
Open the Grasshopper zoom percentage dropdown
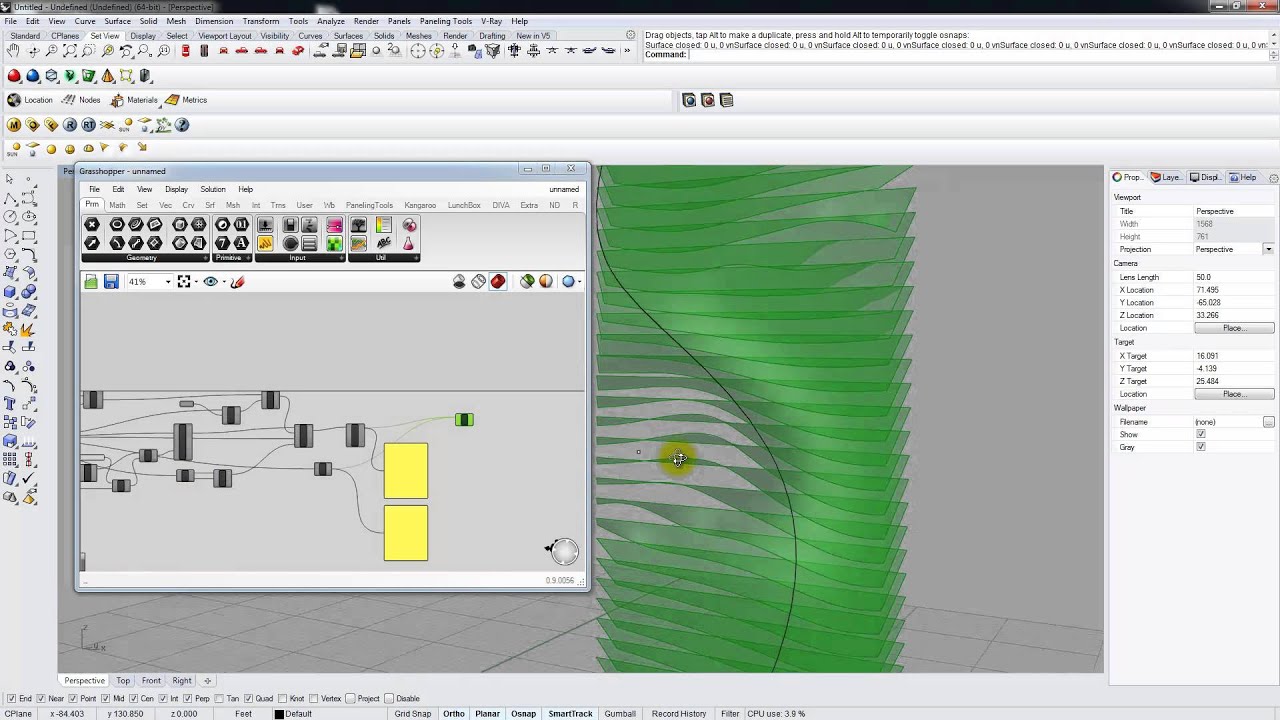click(167, 282)
